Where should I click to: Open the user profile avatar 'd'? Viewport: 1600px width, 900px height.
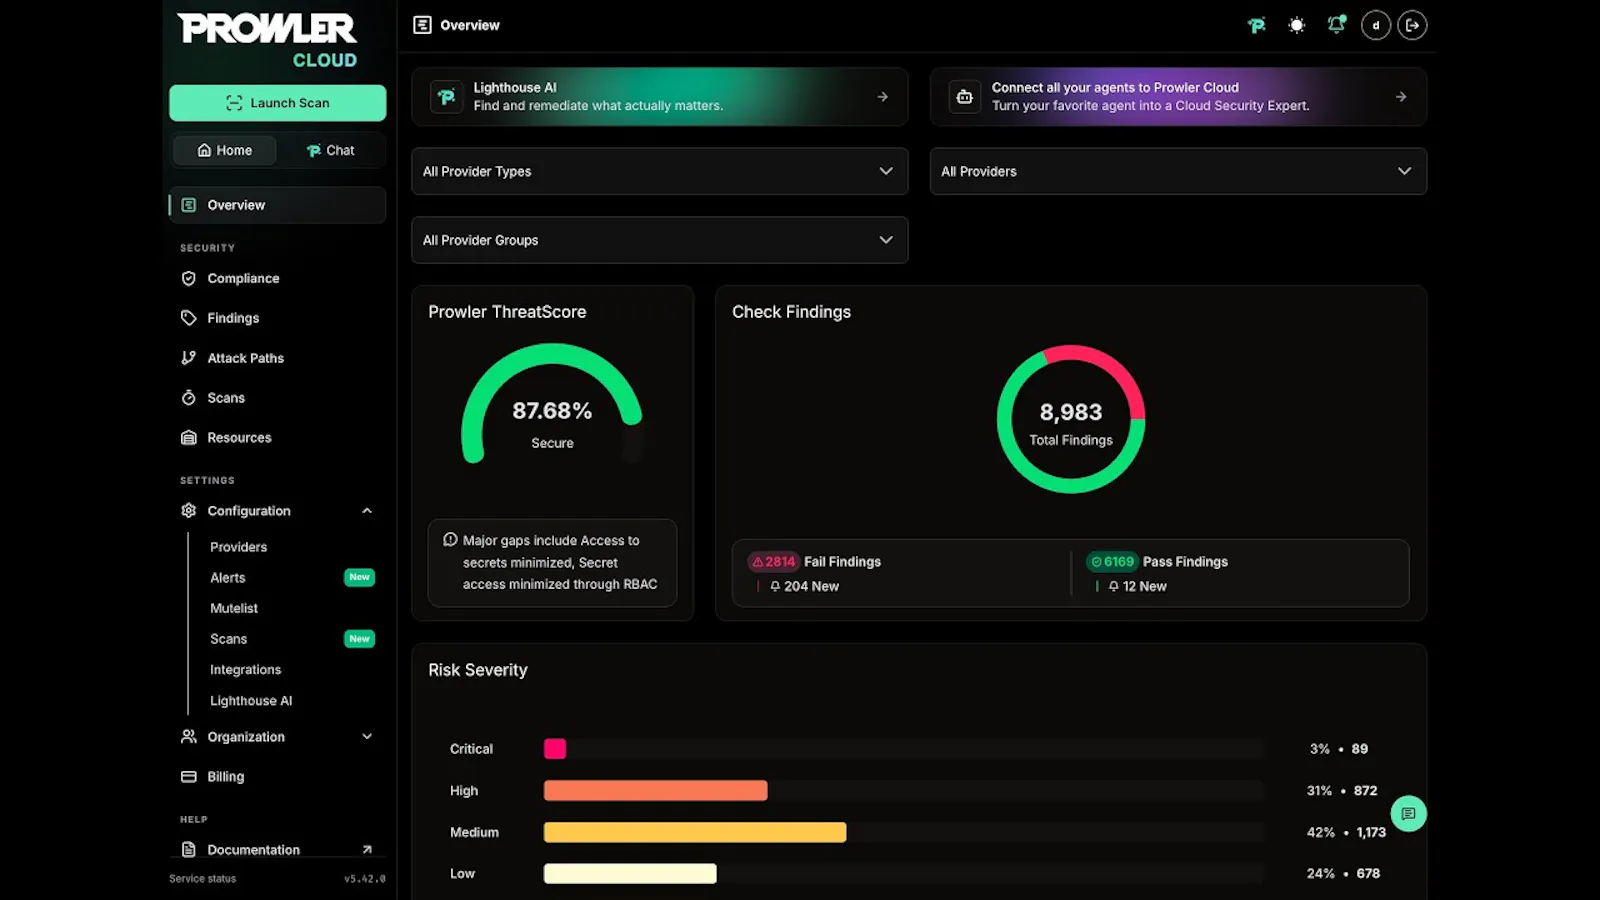pos(1376,25)
